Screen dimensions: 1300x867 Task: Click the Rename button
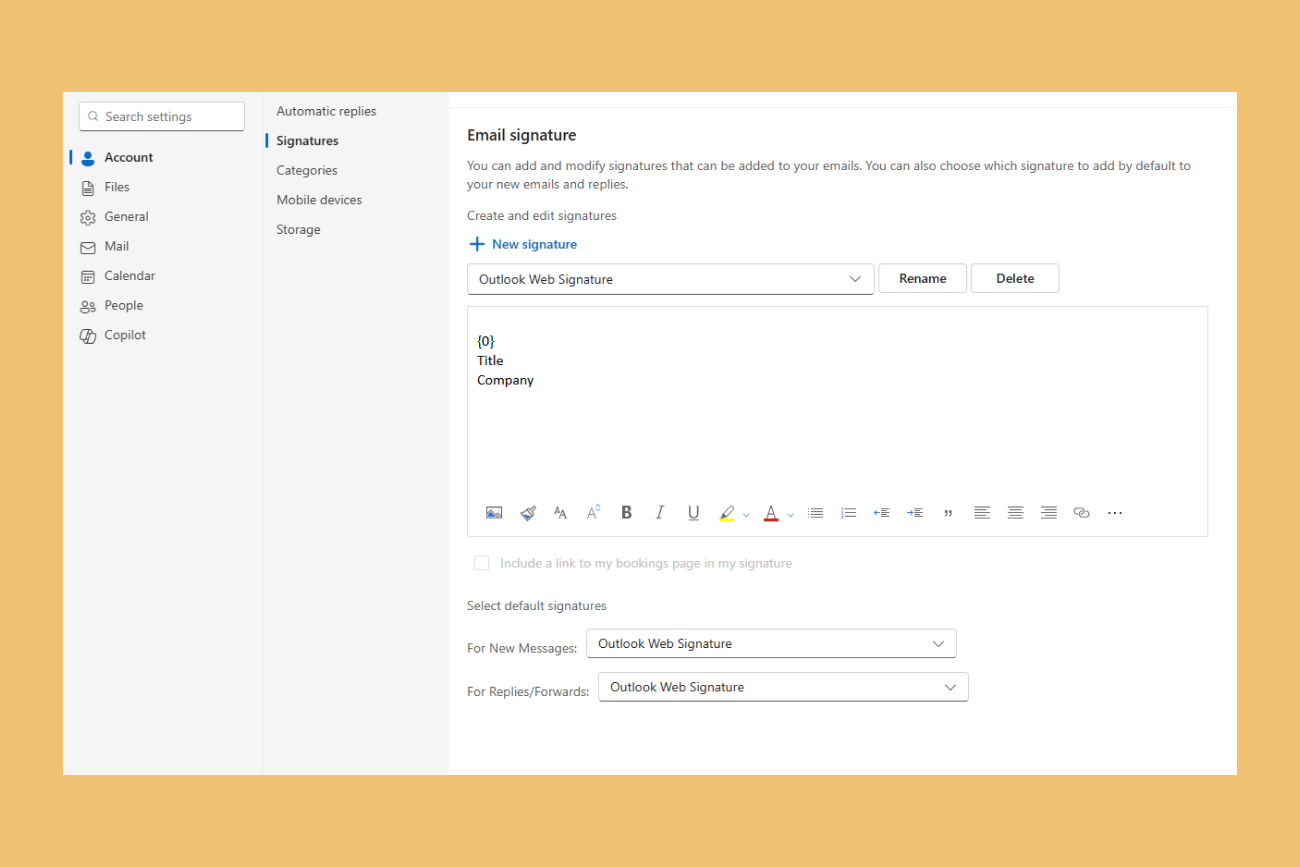point(922,279)
